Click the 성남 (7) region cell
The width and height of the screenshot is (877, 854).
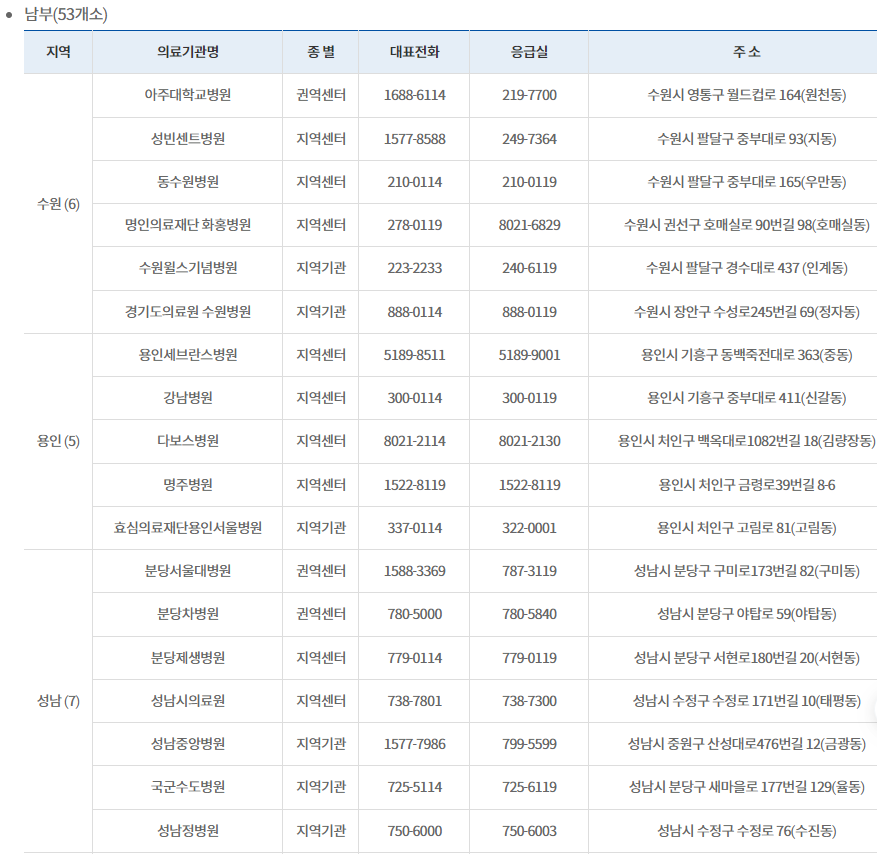click(58, 701)
